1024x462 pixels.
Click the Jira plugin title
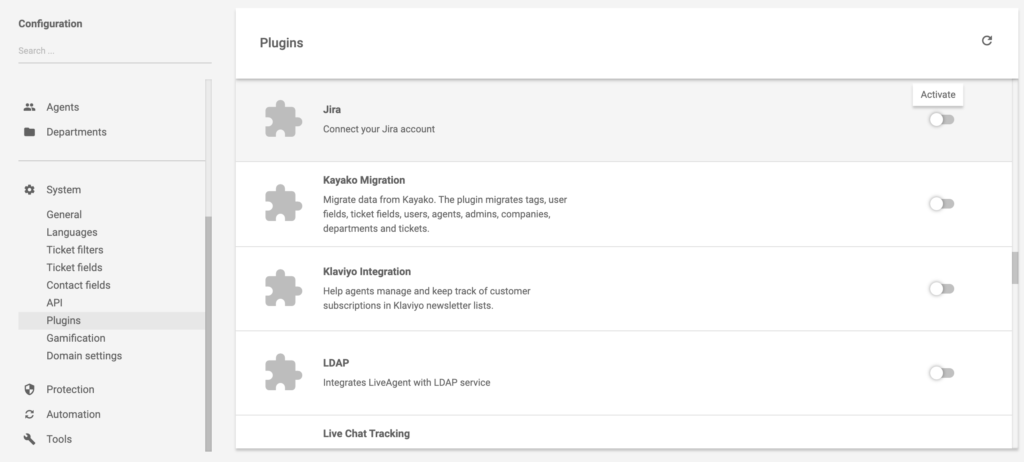click(x=332, y=109)
